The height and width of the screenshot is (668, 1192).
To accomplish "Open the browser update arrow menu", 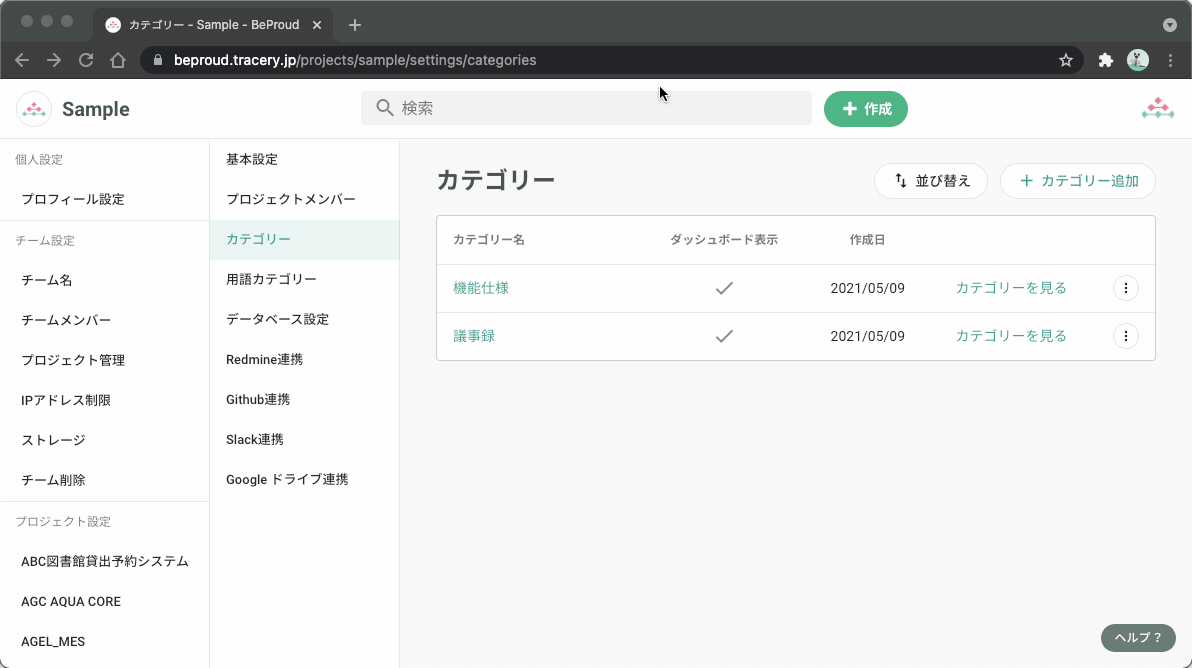I will pos(1171,24).
